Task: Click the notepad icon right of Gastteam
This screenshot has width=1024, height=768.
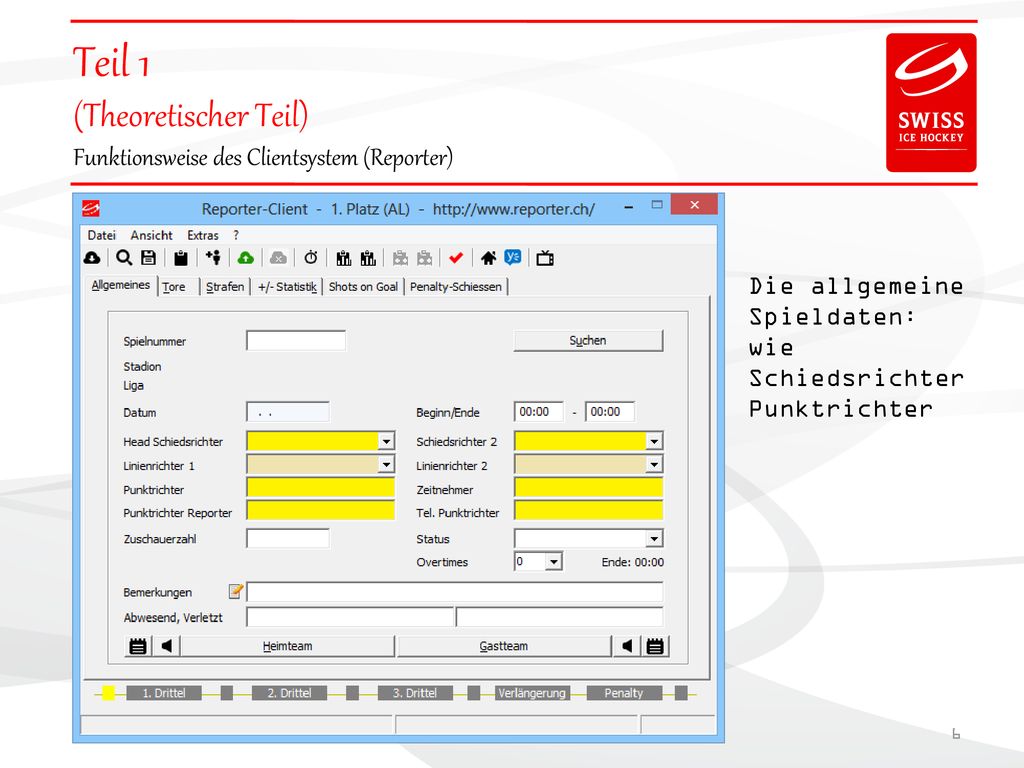Action: [655, 647]
